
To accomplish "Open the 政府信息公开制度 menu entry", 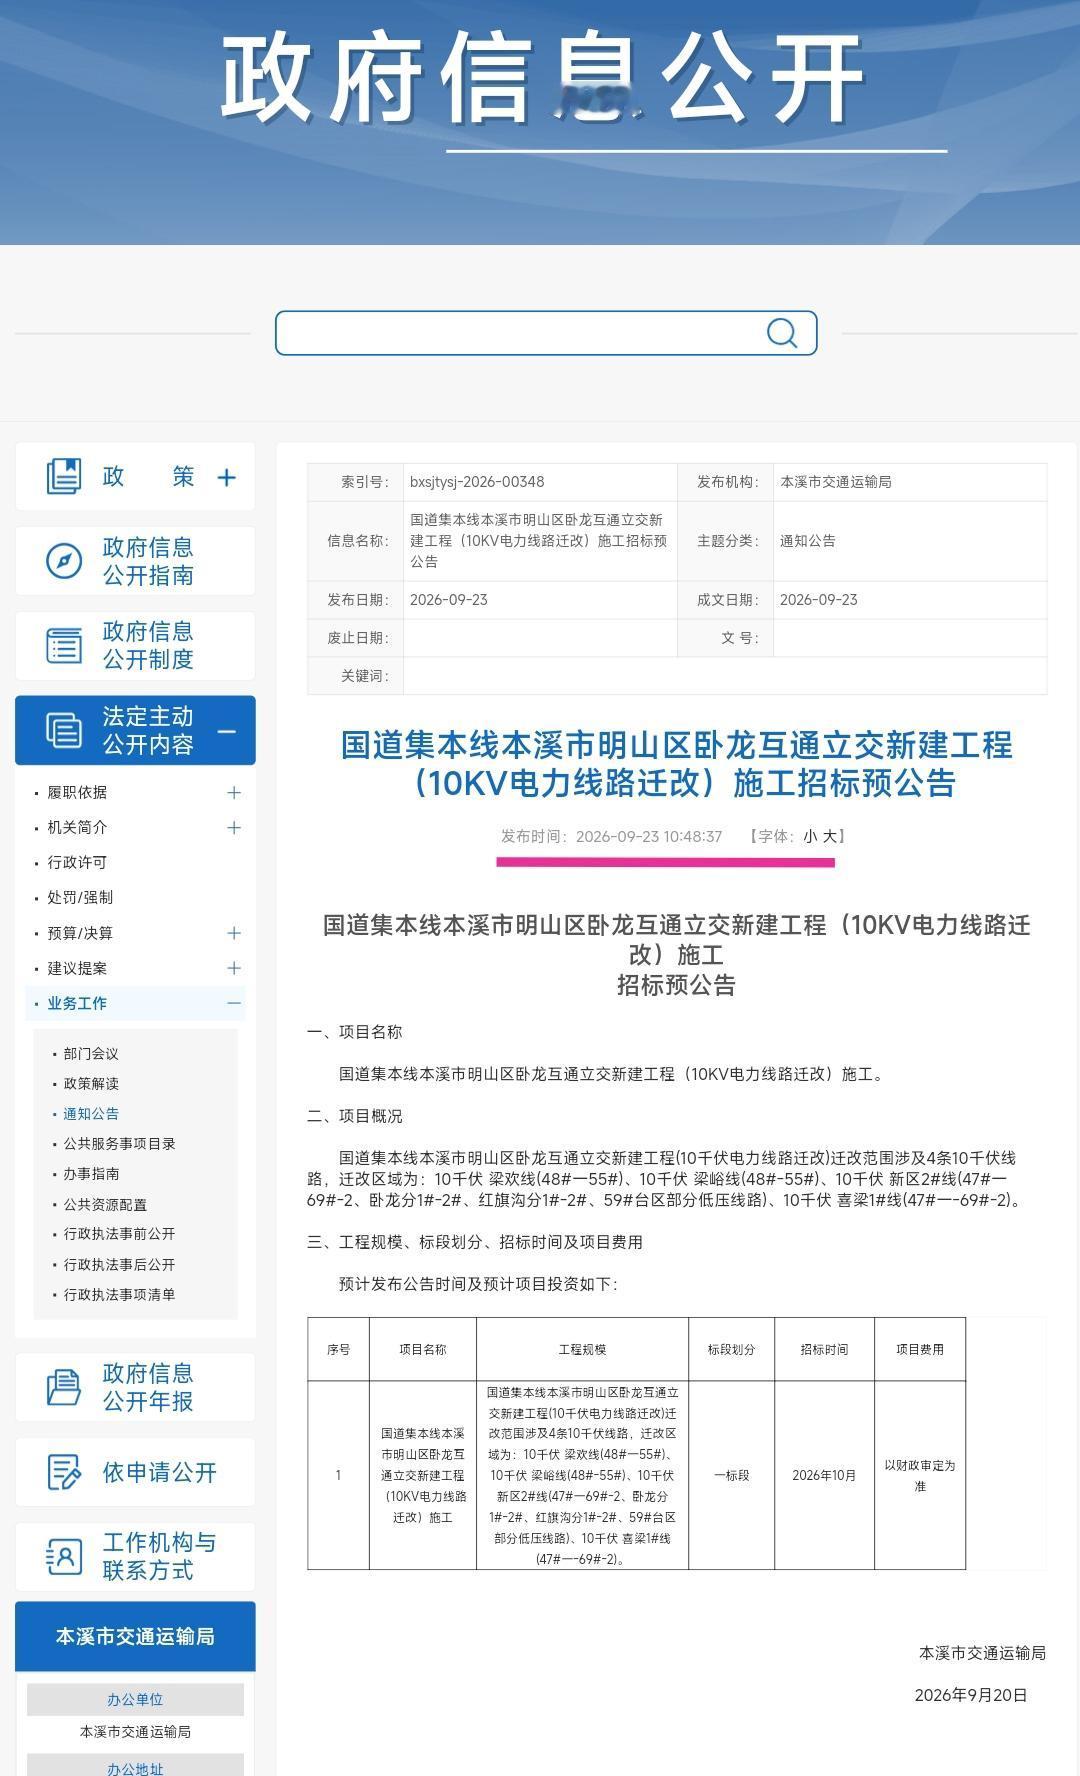I will (x=135, y=645).
